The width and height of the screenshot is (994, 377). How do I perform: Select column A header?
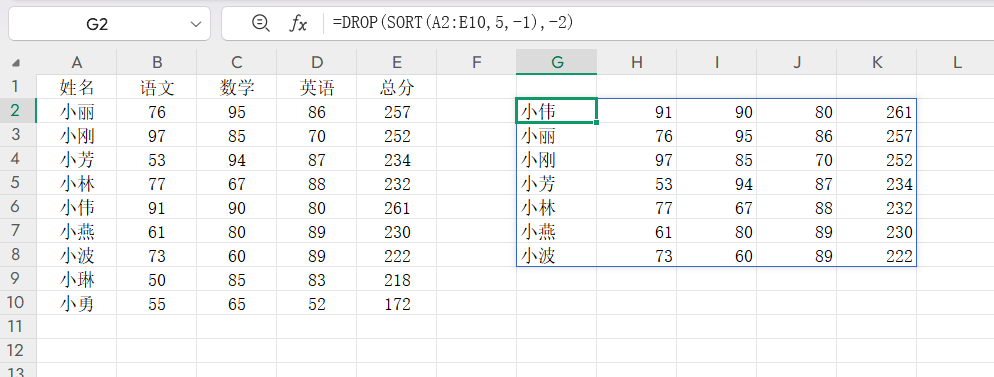(77, 61)
